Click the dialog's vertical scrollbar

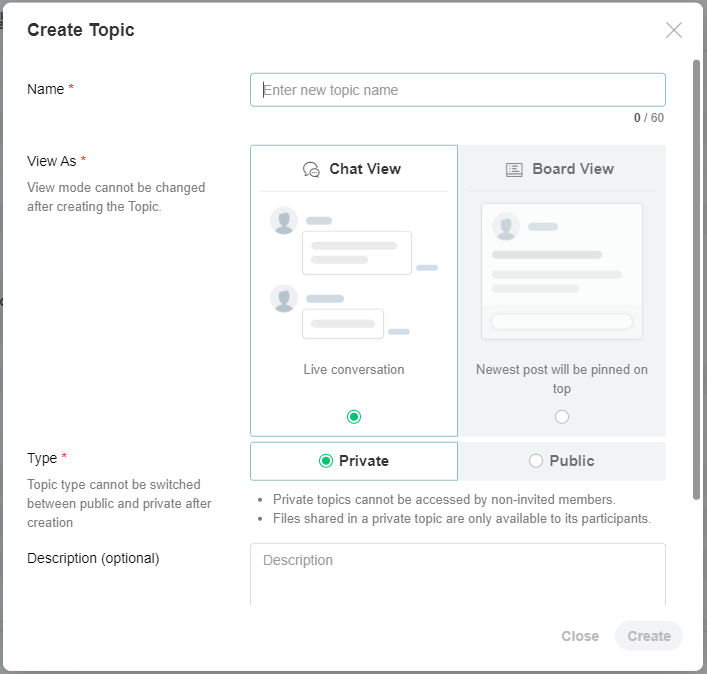(696, 280)
